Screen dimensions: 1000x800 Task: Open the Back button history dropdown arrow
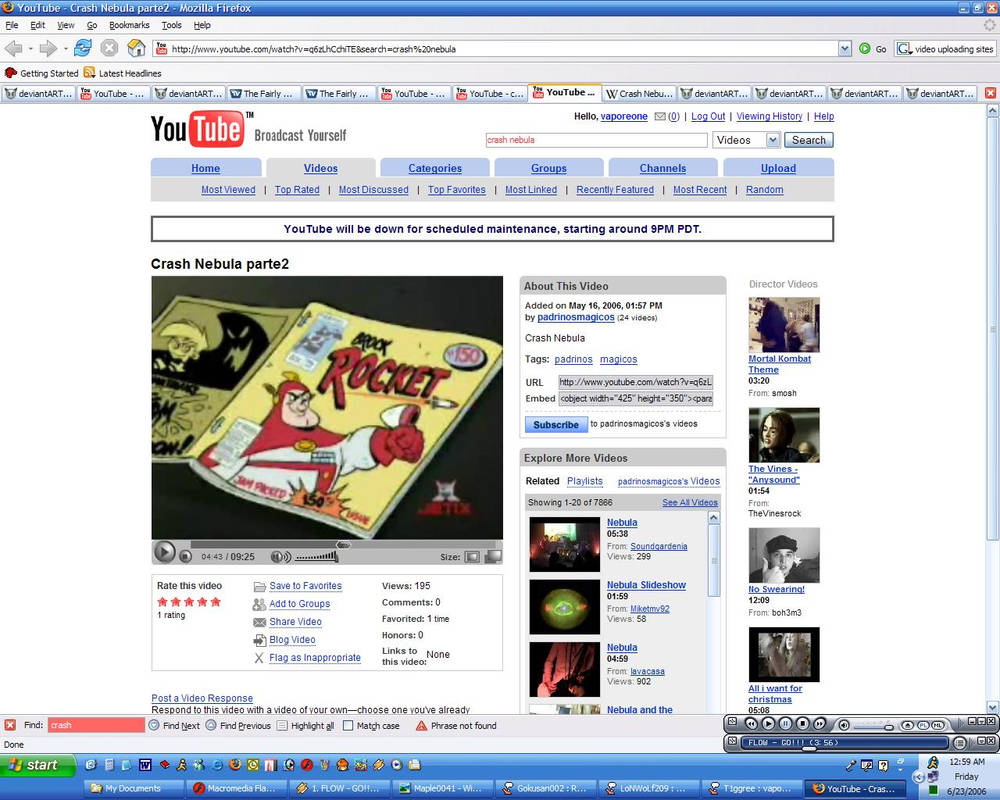click(x=31, y=48)
